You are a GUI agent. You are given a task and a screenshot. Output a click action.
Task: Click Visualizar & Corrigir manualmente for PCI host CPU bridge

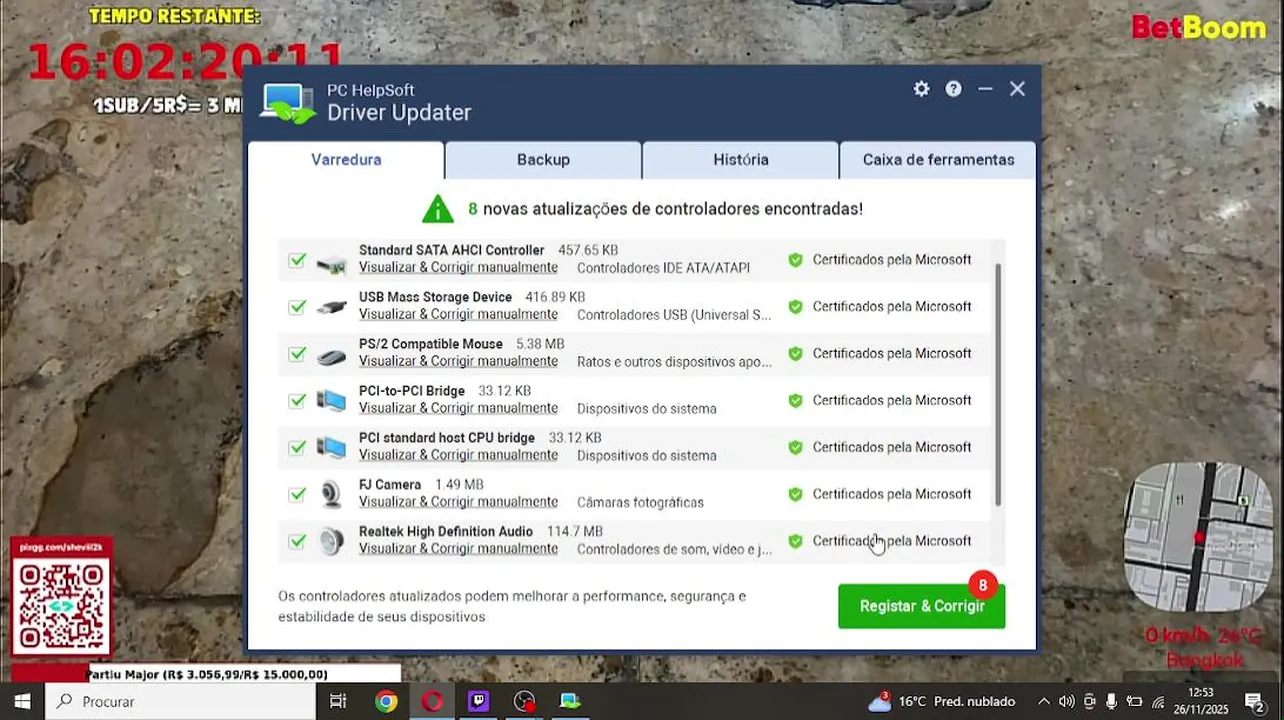(x=458, y=455)
